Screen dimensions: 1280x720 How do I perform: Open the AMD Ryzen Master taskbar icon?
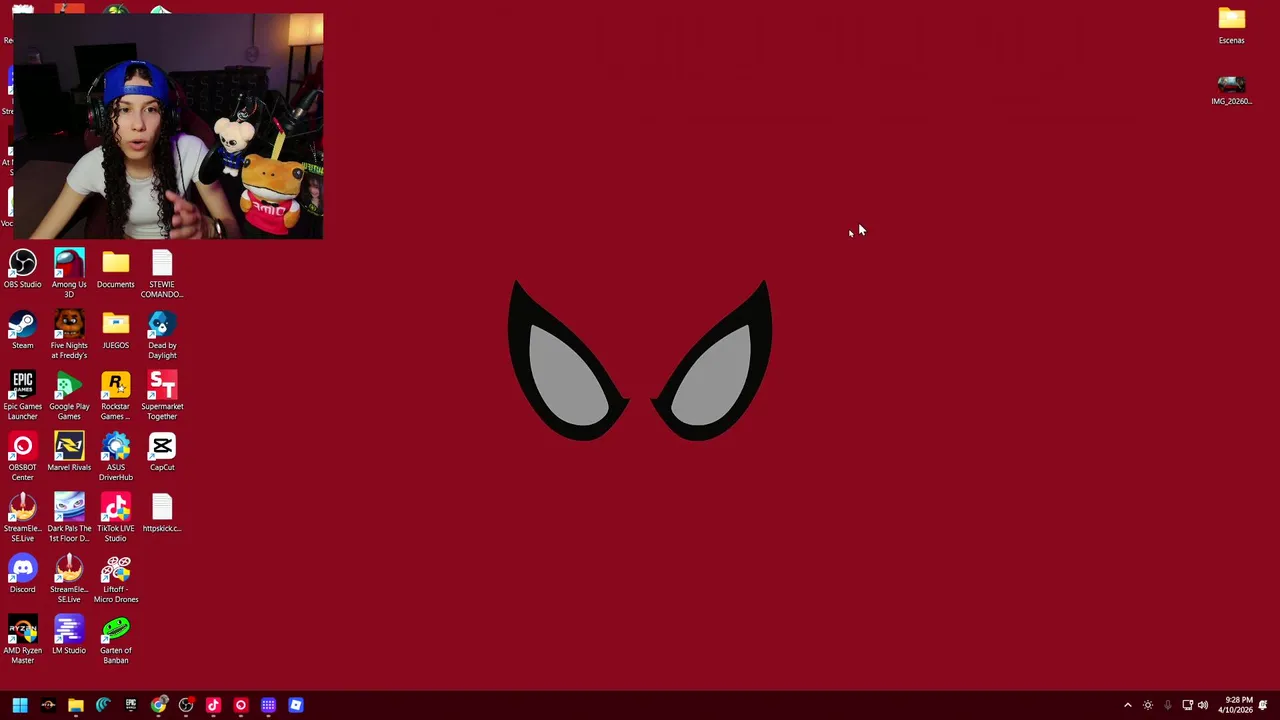tap(48, 705)
